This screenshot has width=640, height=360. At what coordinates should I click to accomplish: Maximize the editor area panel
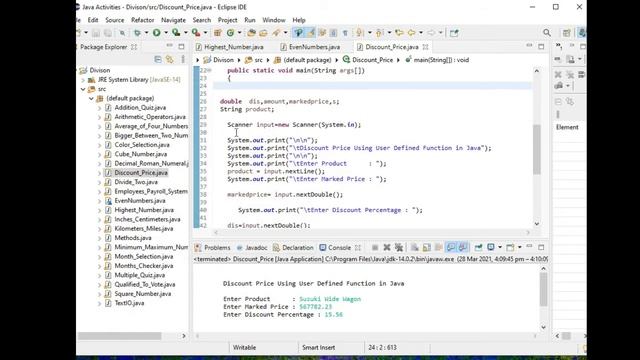(541, 47)
